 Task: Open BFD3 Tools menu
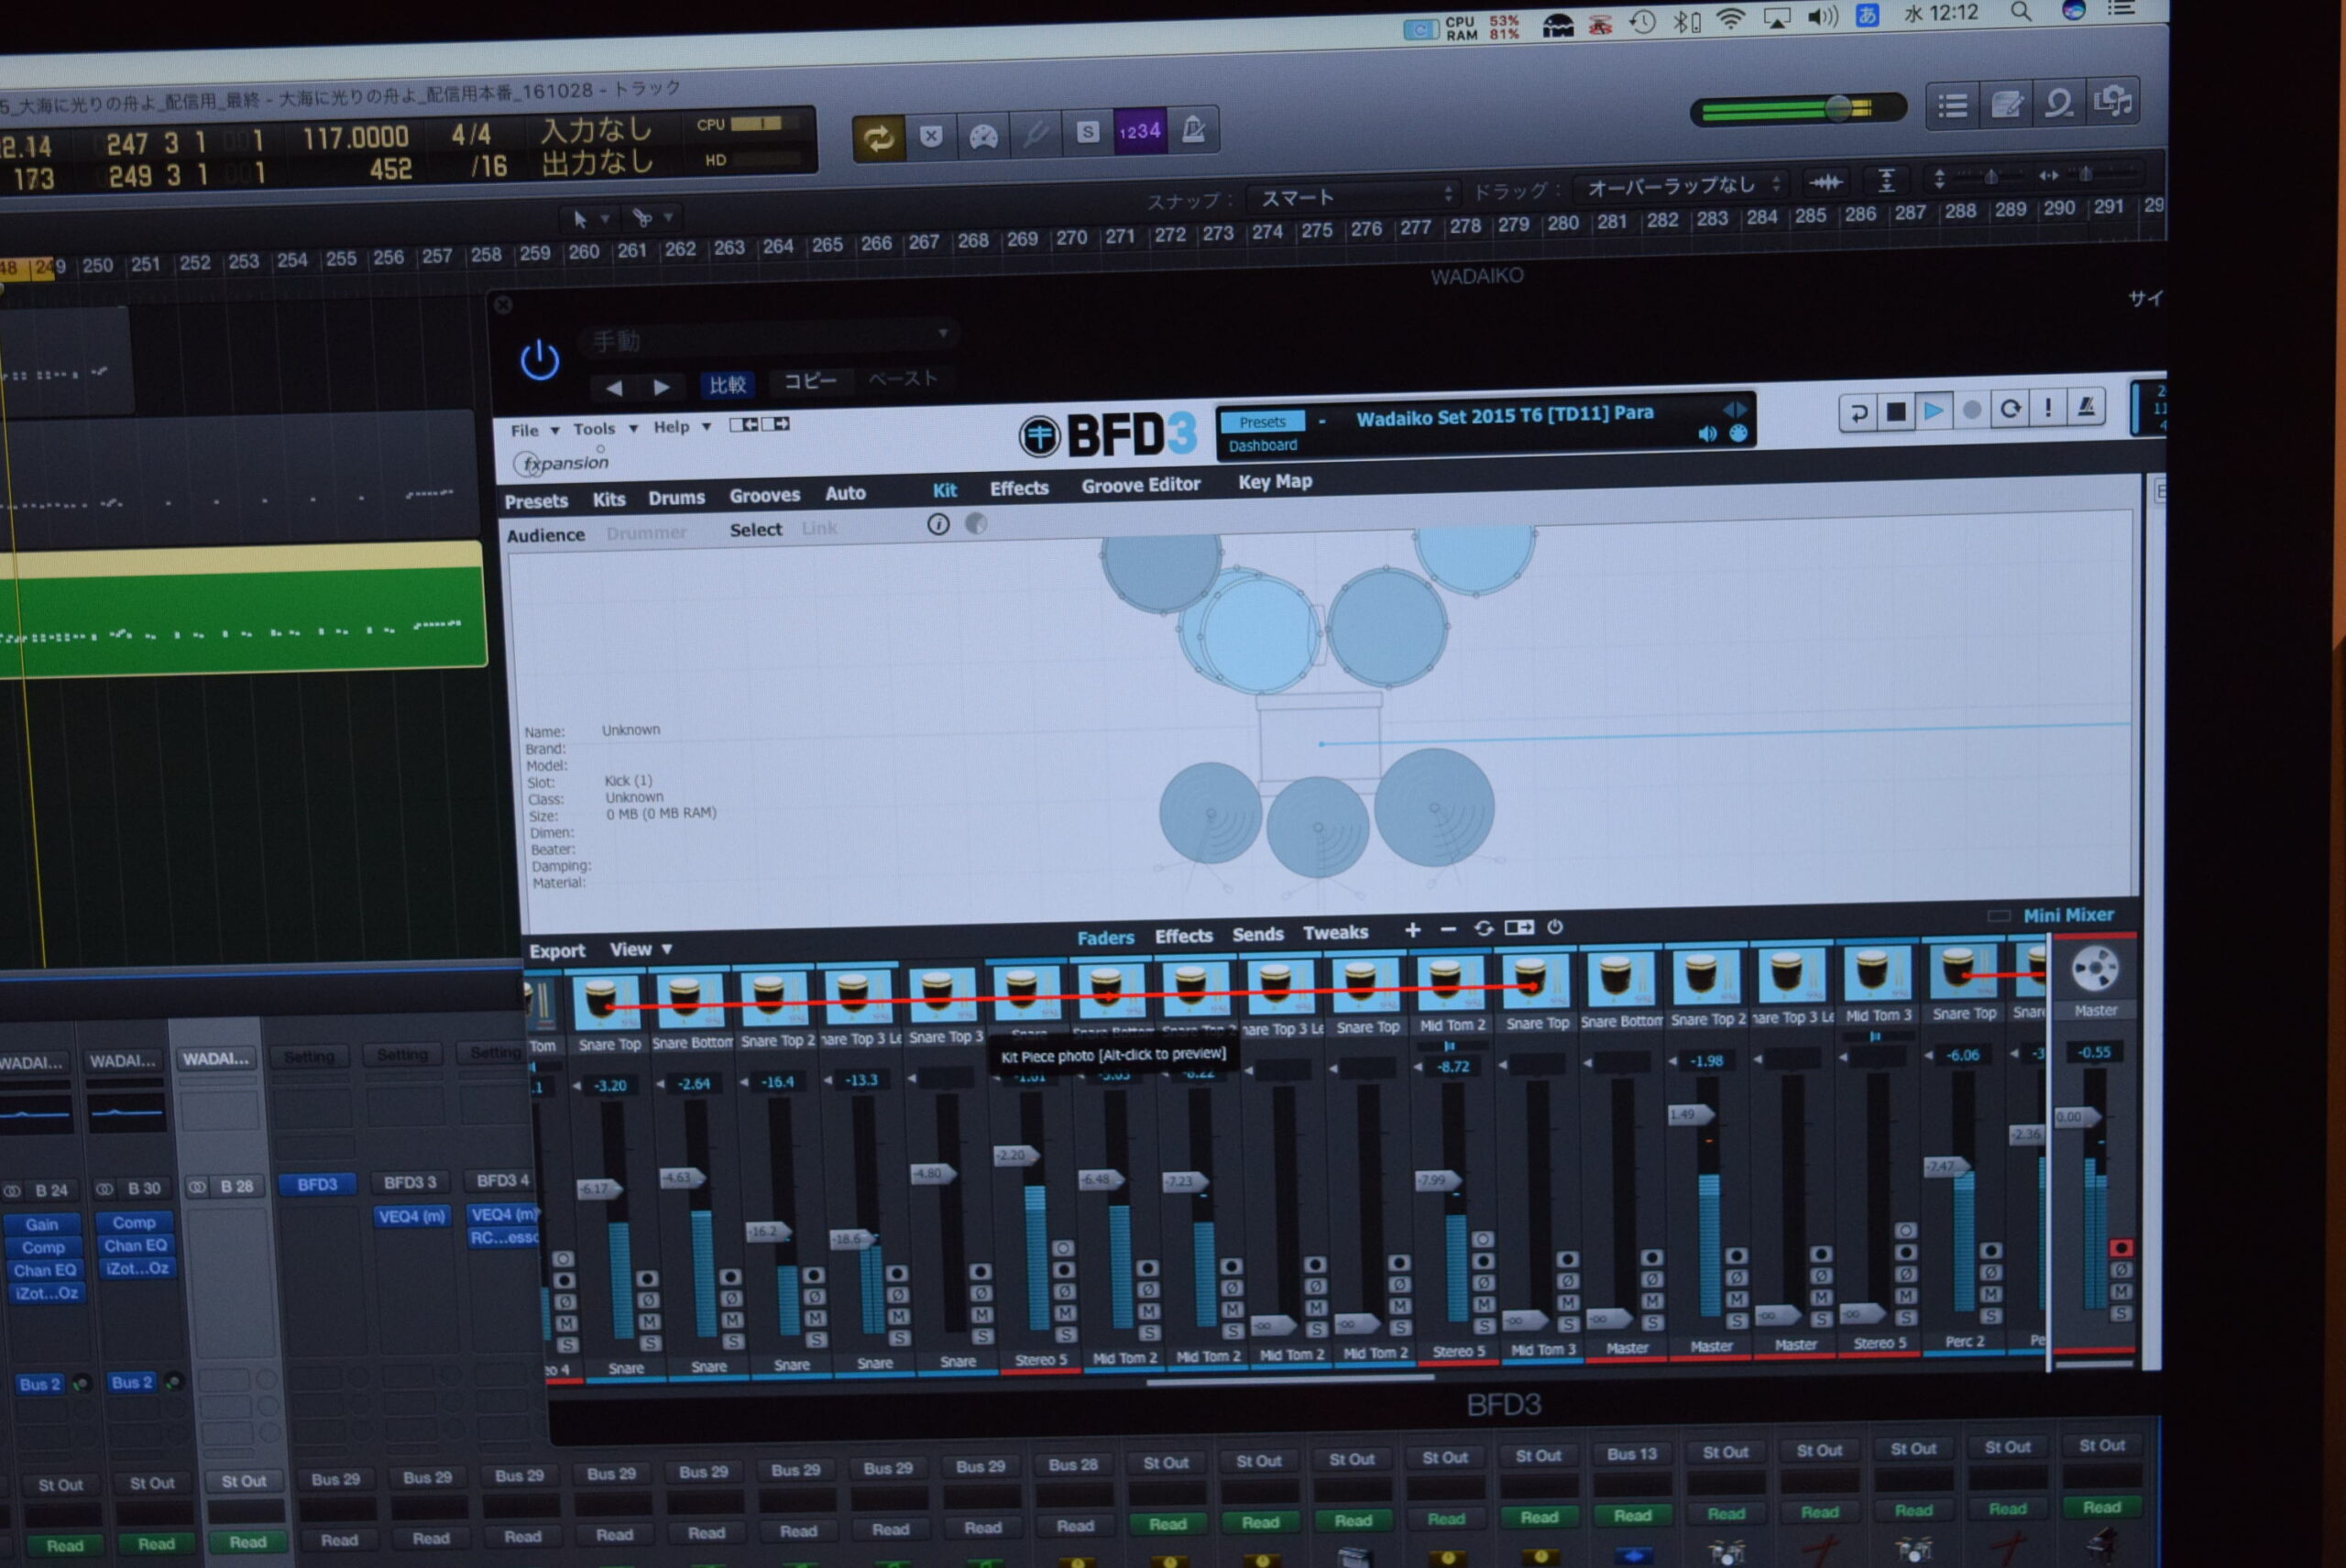click(x=605, y=428)
